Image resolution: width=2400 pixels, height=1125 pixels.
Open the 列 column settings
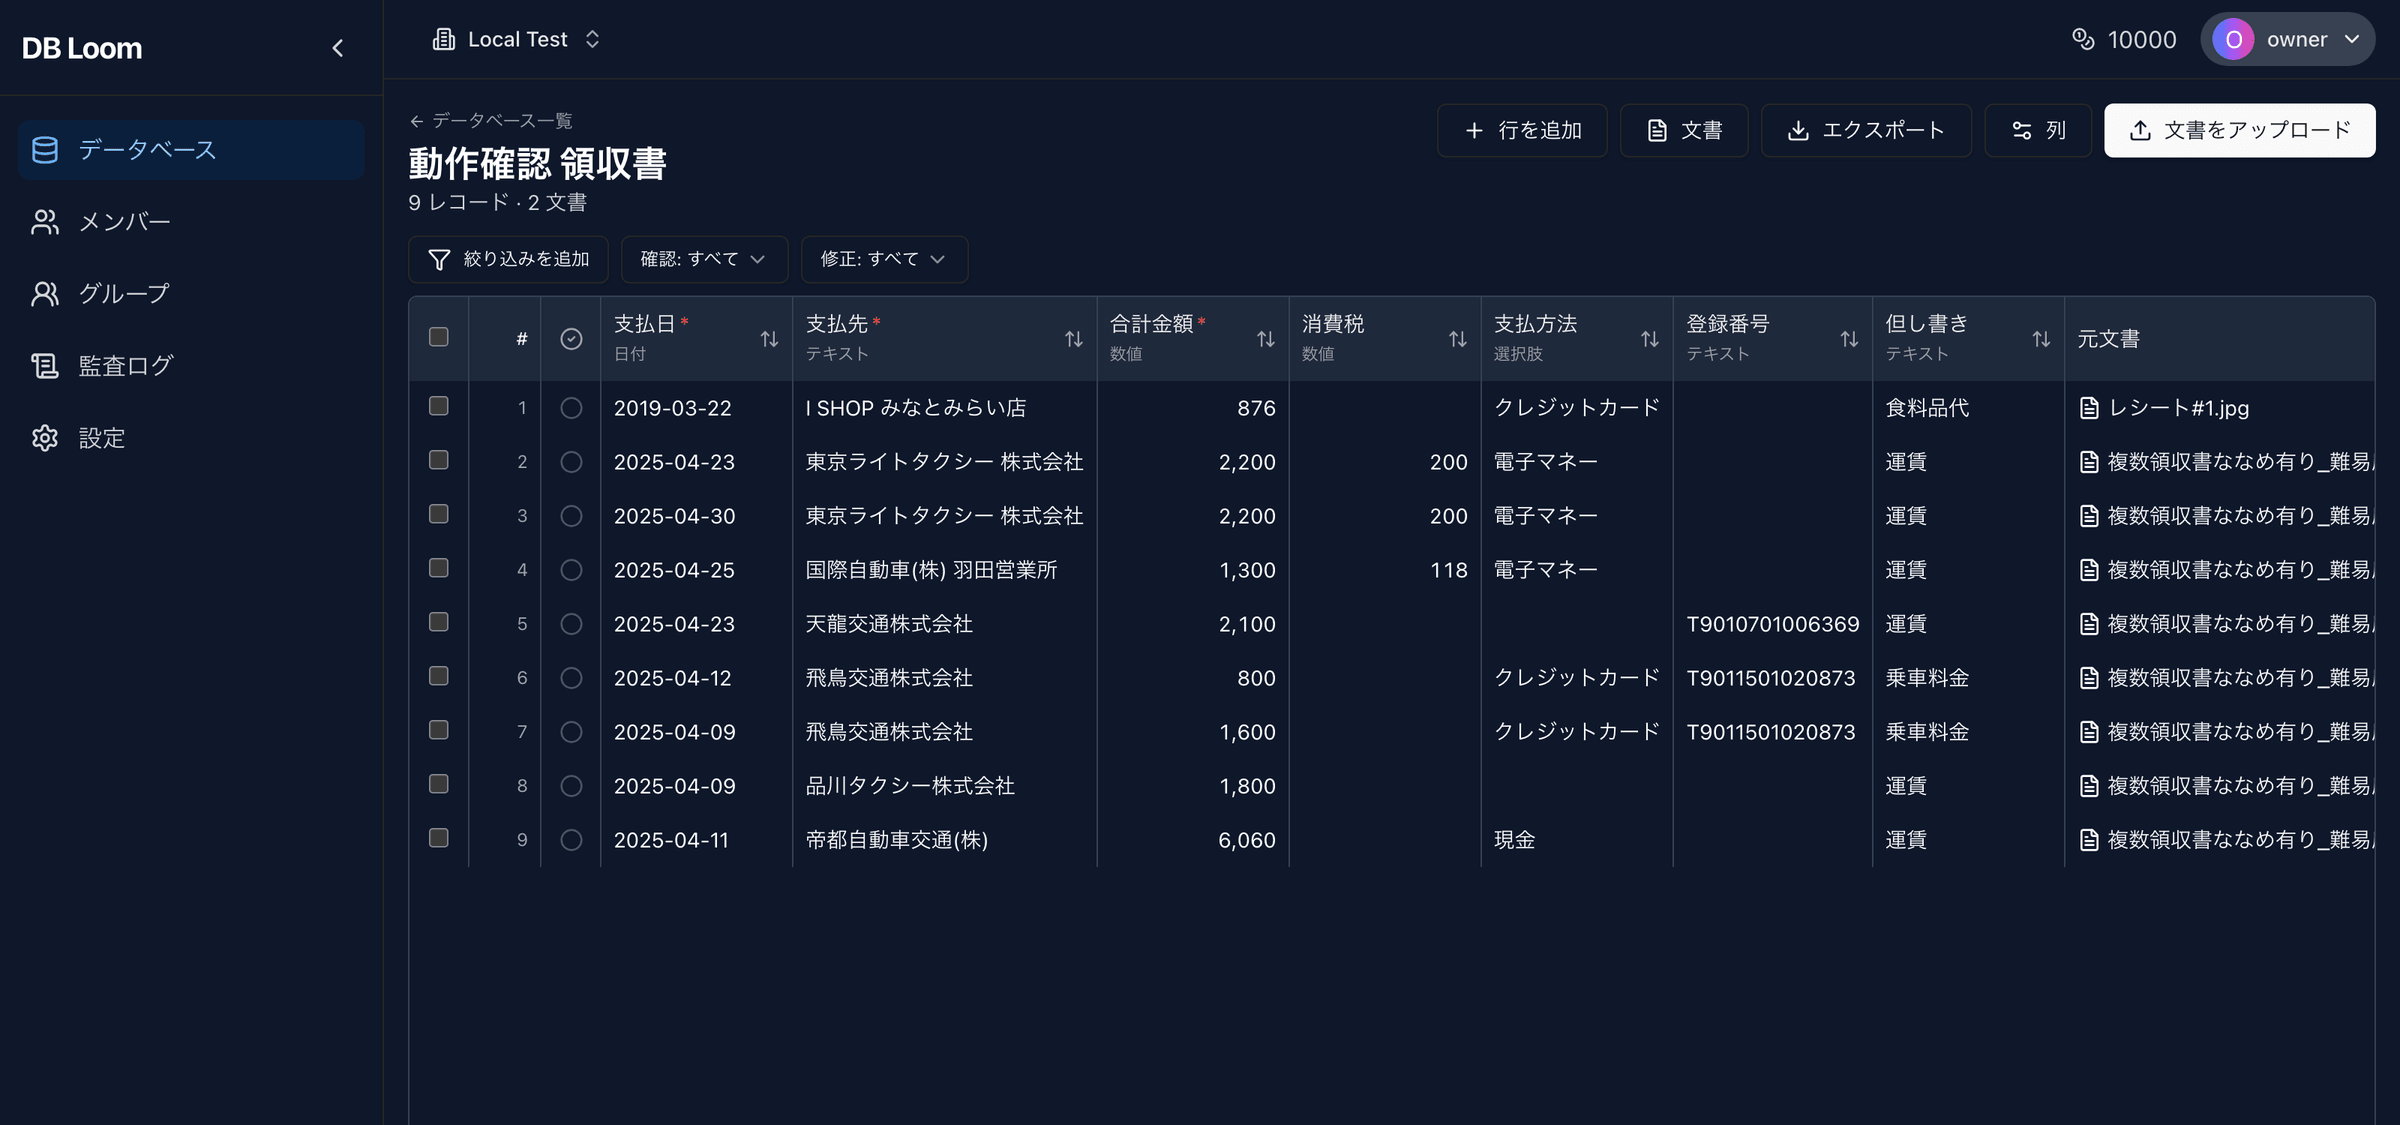[2038, 130]
